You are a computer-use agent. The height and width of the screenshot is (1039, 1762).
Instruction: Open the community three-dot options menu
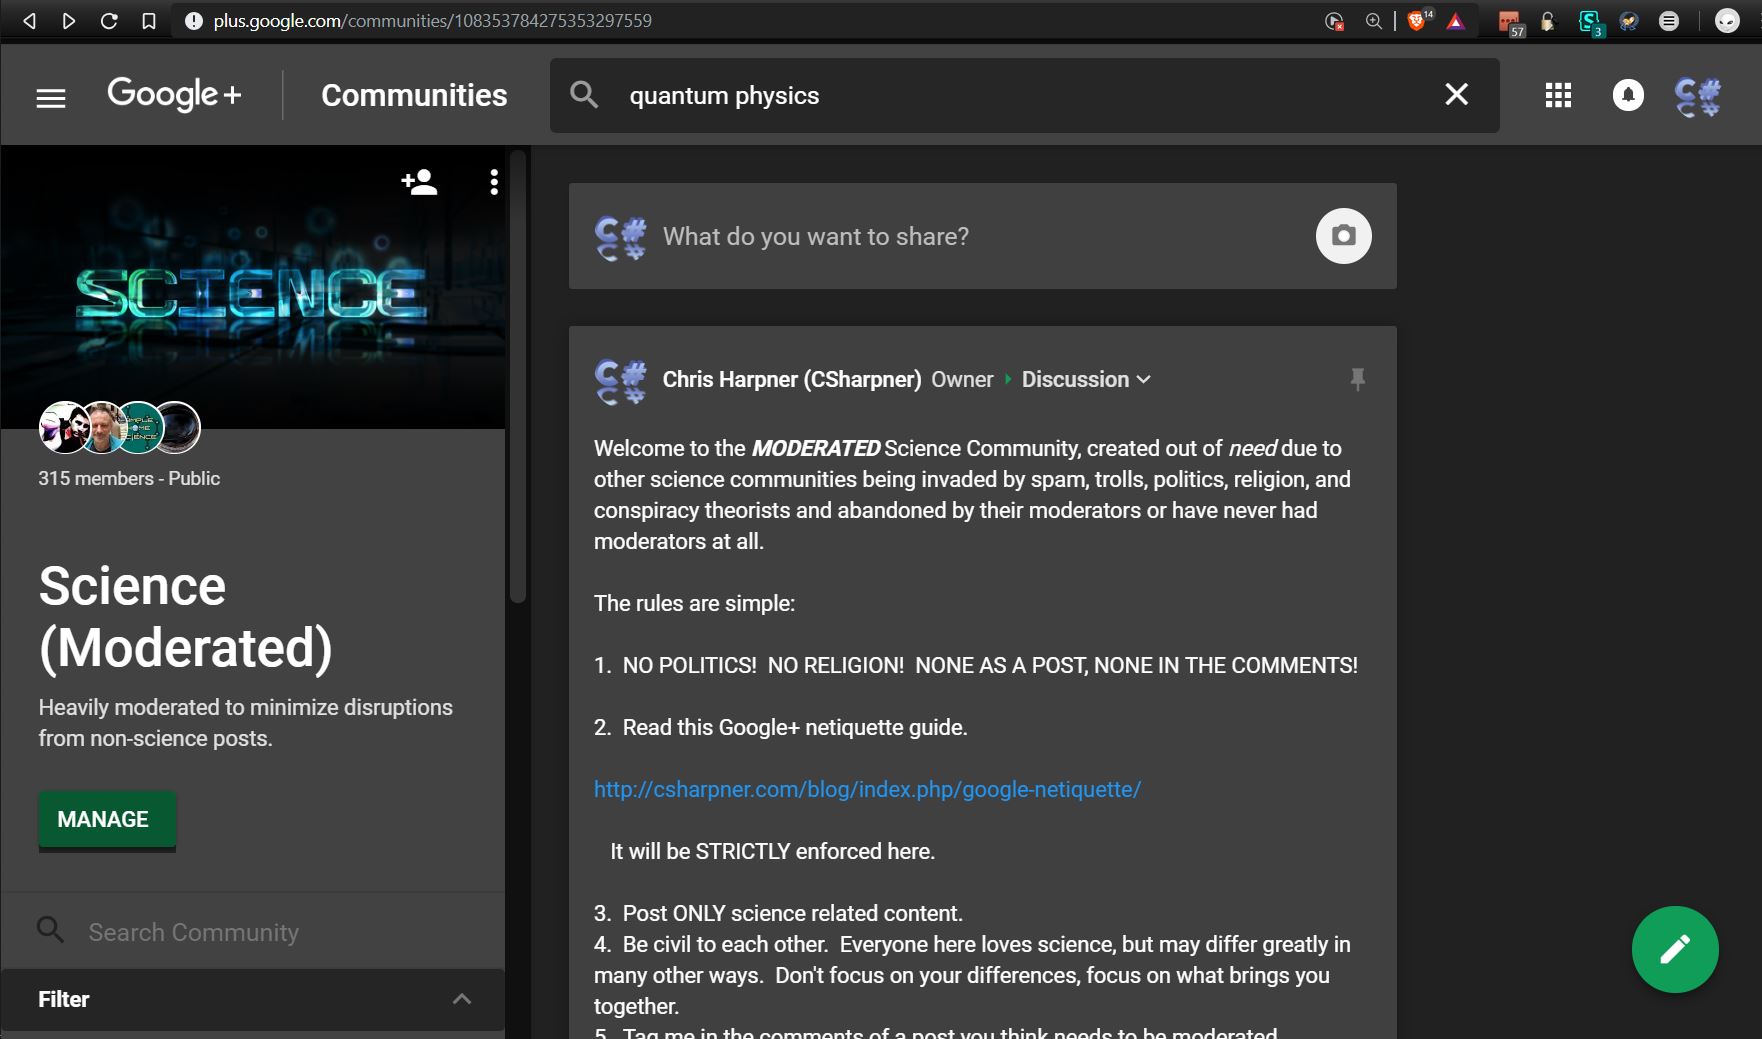pyautogui.click(x=494, y=182)
